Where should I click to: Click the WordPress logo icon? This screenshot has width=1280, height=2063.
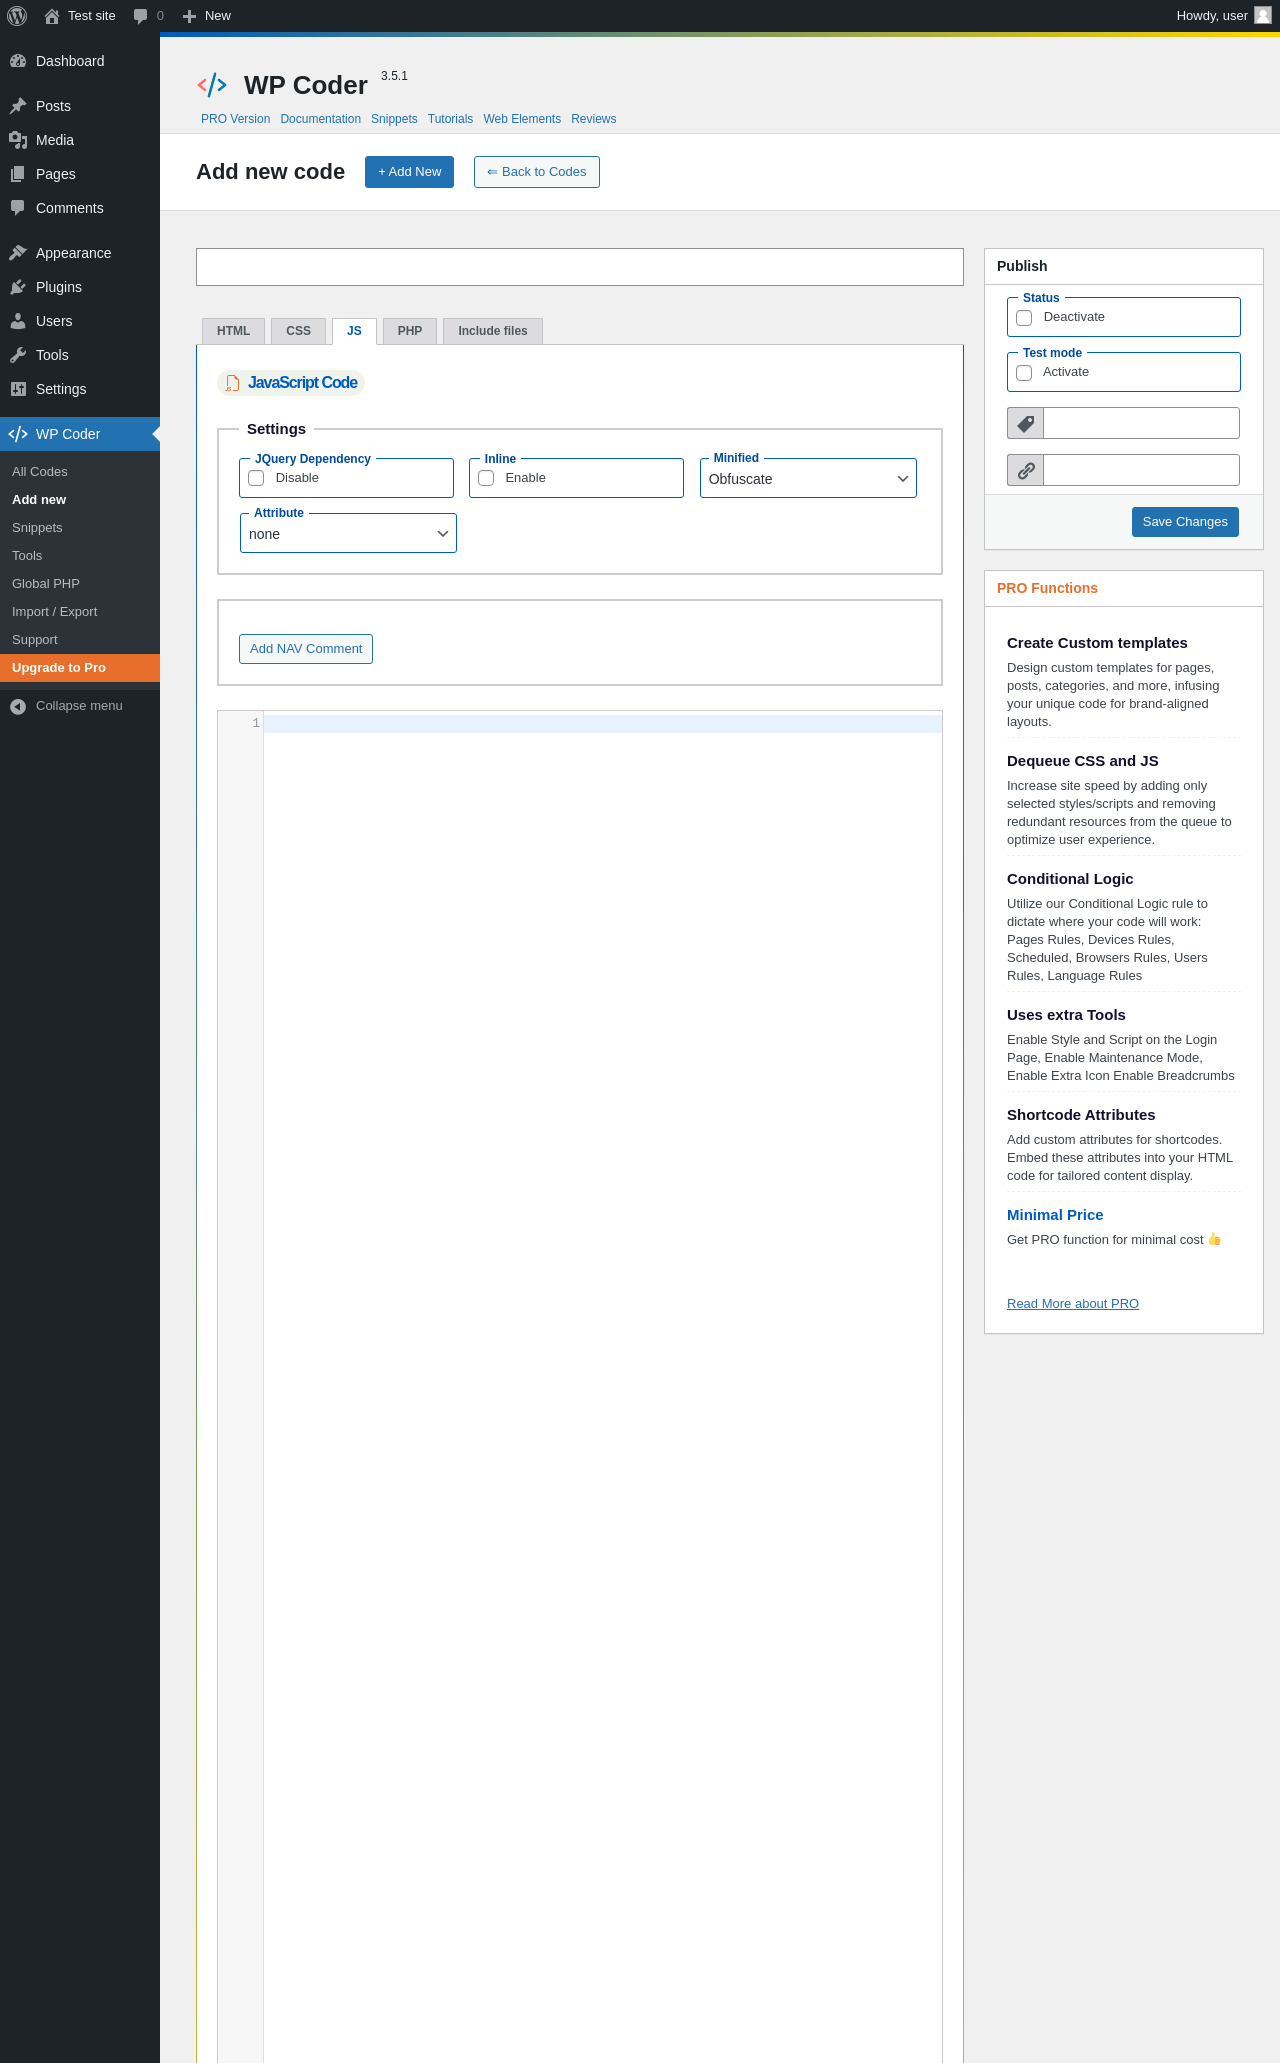pyautogui.click(x=17, y=16)
